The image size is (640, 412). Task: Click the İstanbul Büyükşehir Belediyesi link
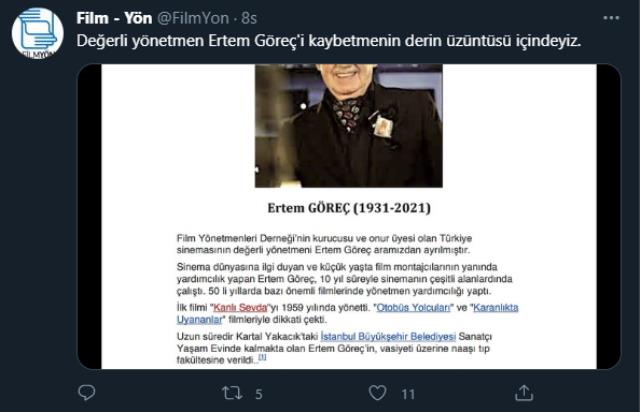[x=388, y=336]
